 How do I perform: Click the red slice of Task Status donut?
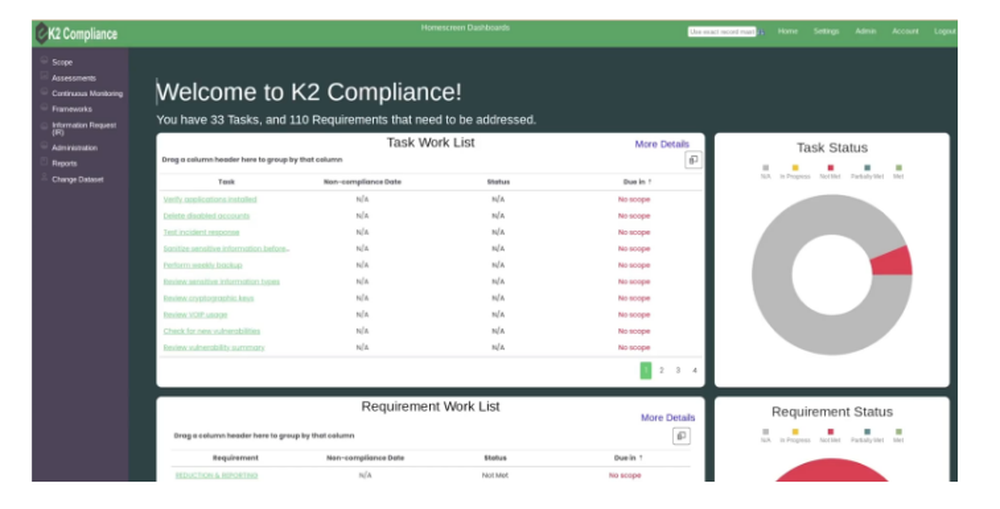coord(894,263)
